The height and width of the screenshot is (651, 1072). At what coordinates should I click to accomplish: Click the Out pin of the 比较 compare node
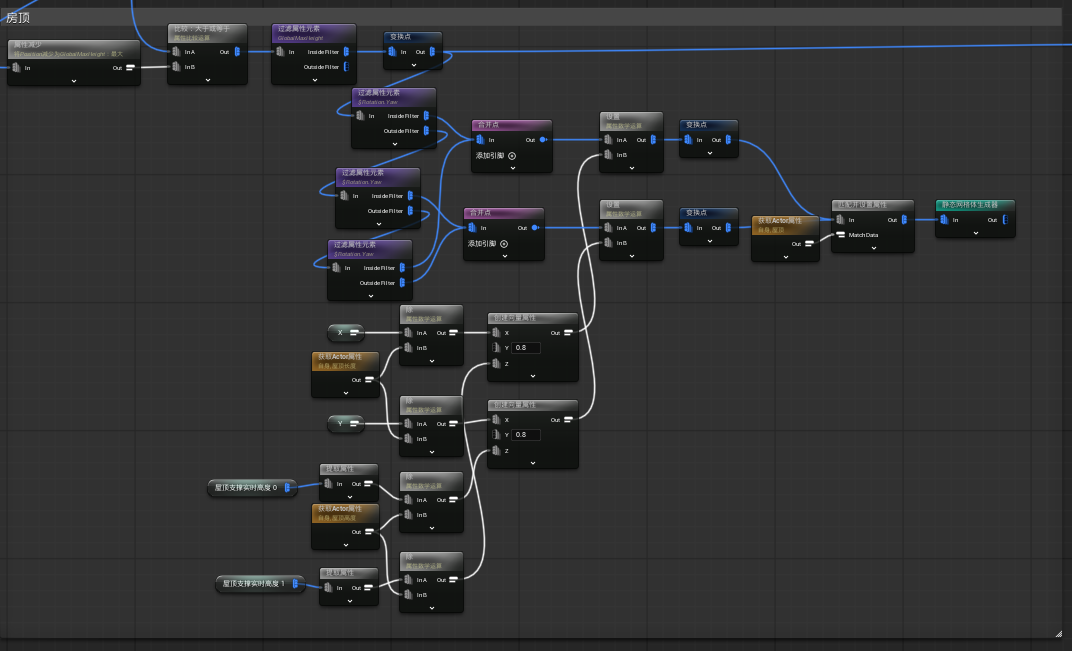coord(237,51)
